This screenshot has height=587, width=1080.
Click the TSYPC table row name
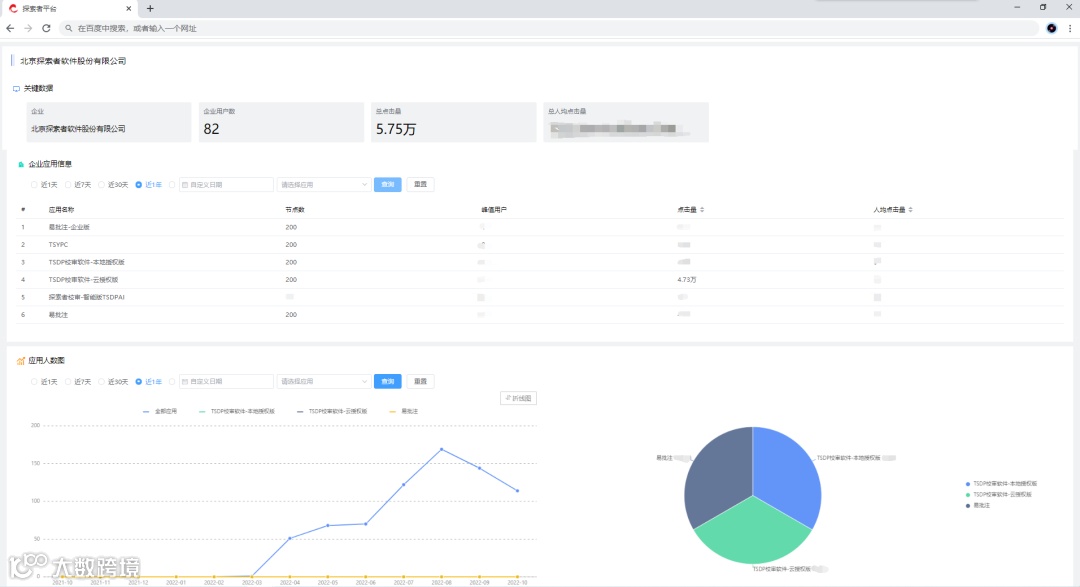58,245
